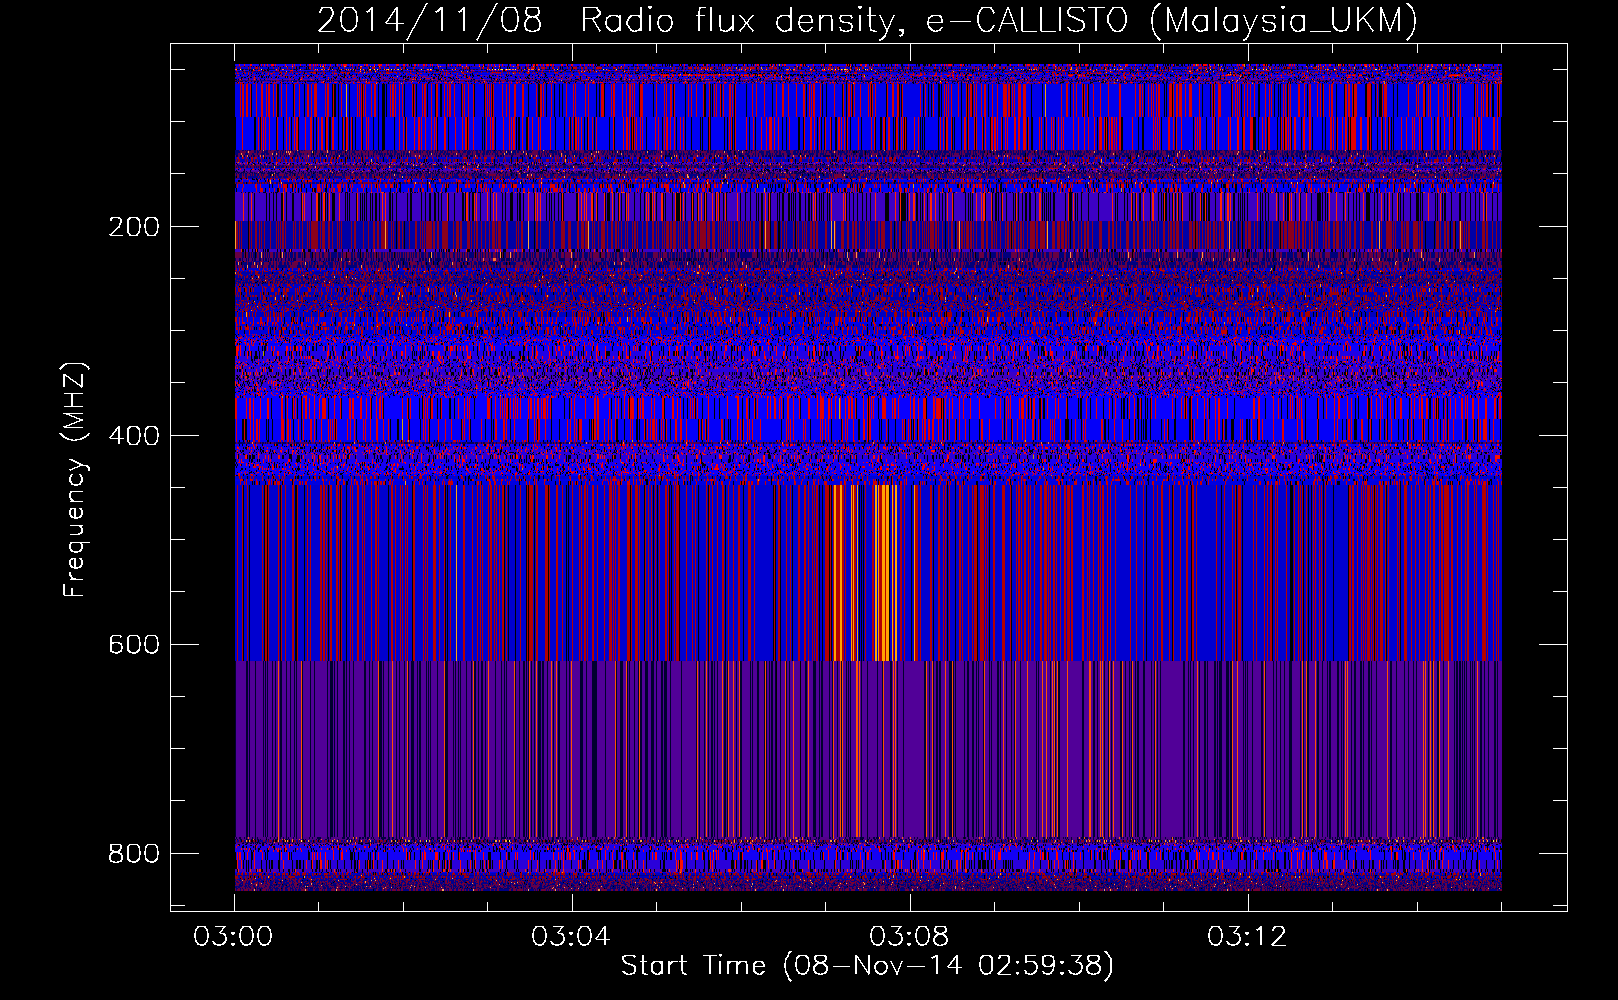The width and height of the screenshot is (1618, 1000).
Task: Click the 600 frequency tick label
Action: coord(134,645)
